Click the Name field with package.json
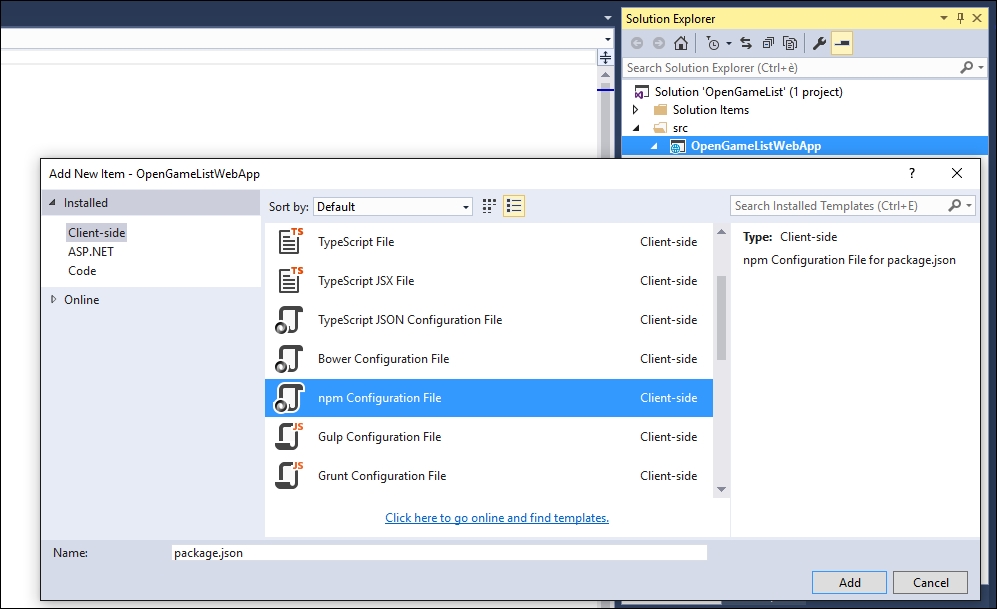 pos(439,553)
